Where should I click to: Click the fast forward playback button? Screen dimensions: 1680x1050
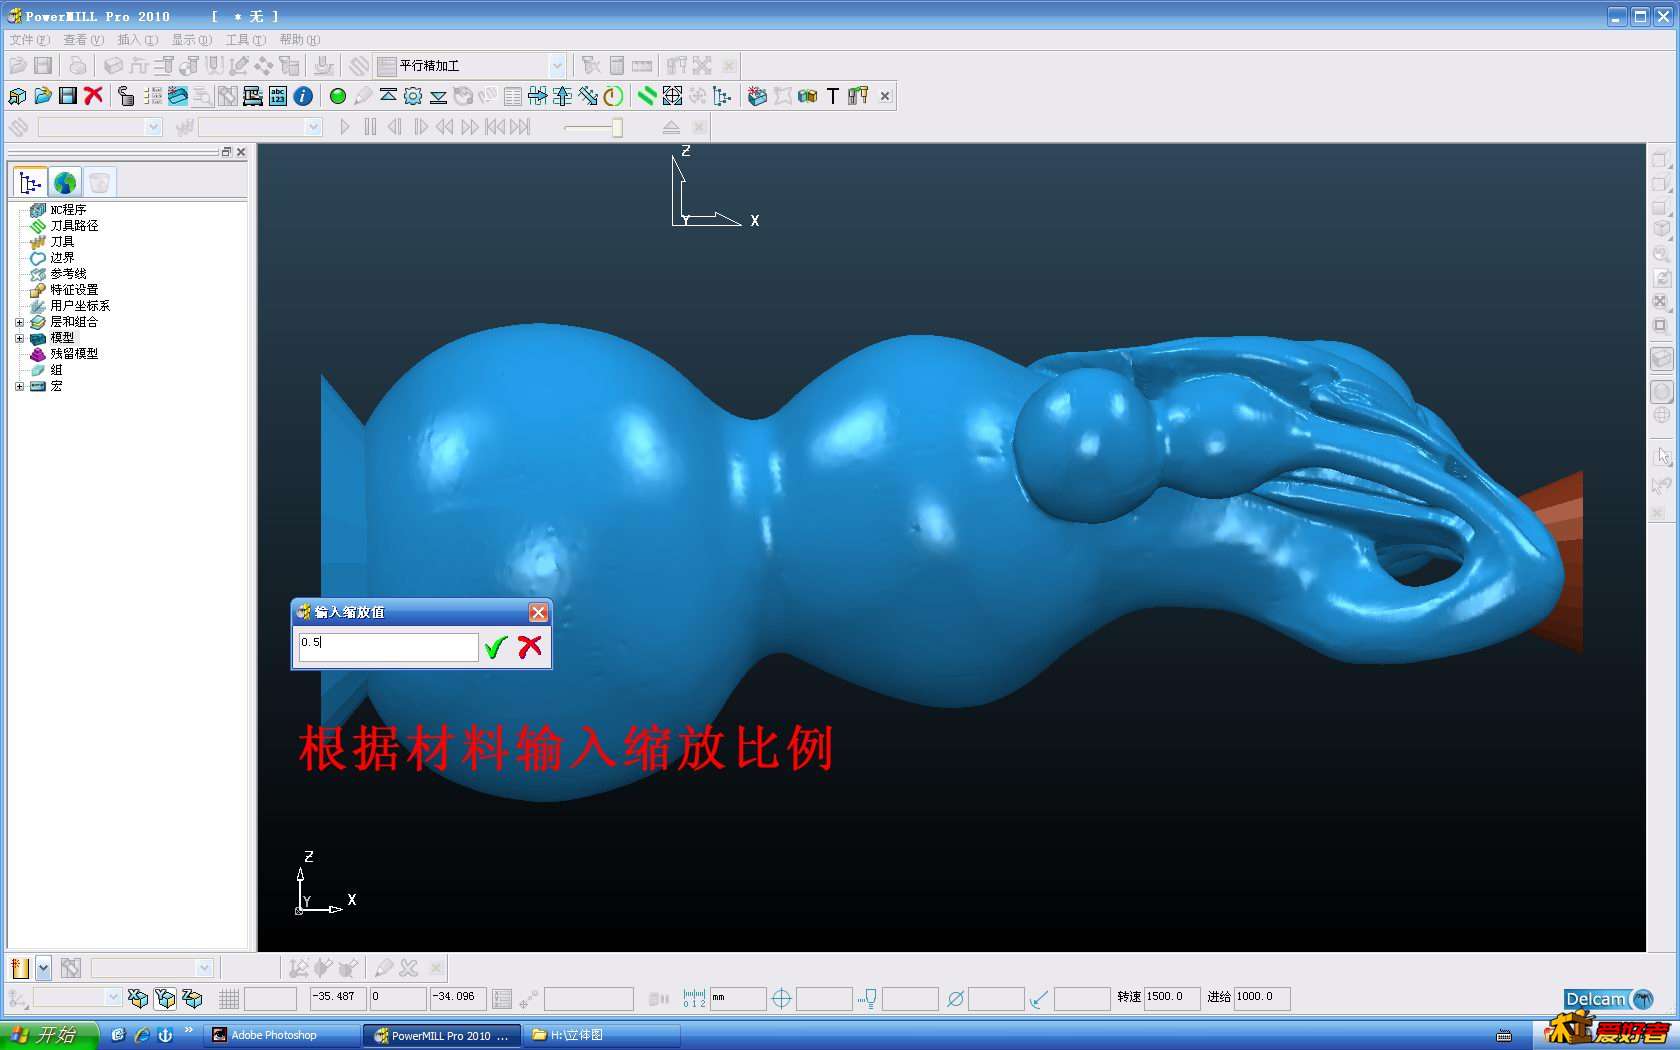pos(470,127)
